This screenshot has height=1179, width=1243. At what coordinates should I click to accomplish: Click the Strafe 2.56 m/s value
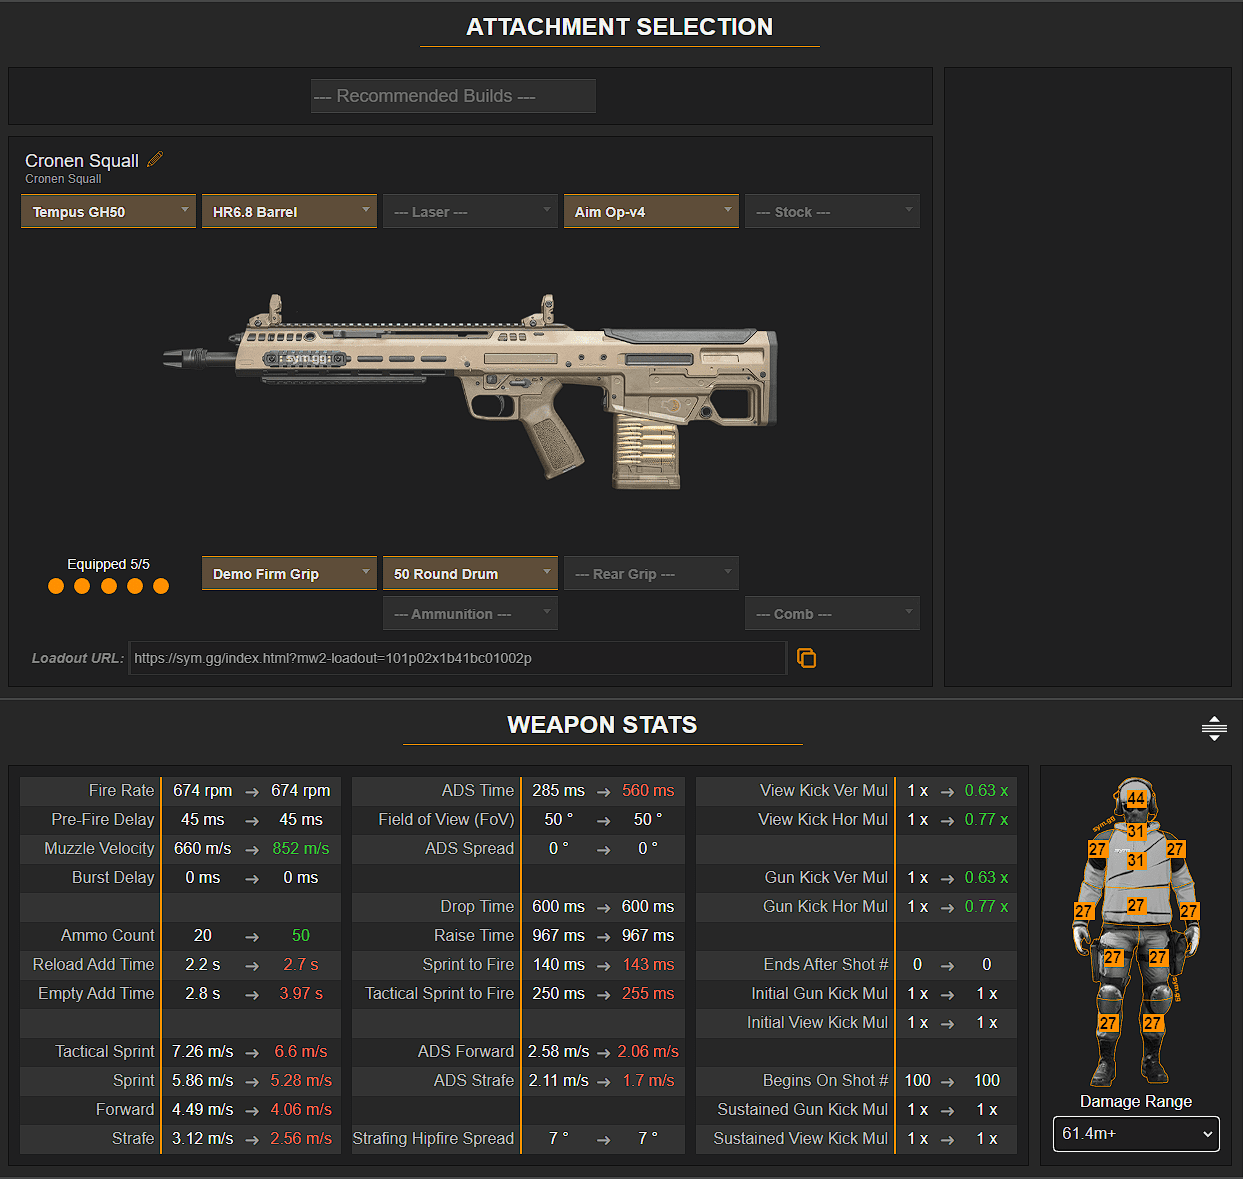click(x=300, y=1138)
